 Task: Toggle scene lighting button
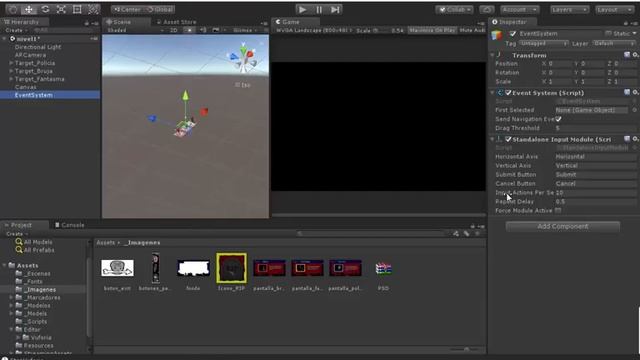point(189,30)
